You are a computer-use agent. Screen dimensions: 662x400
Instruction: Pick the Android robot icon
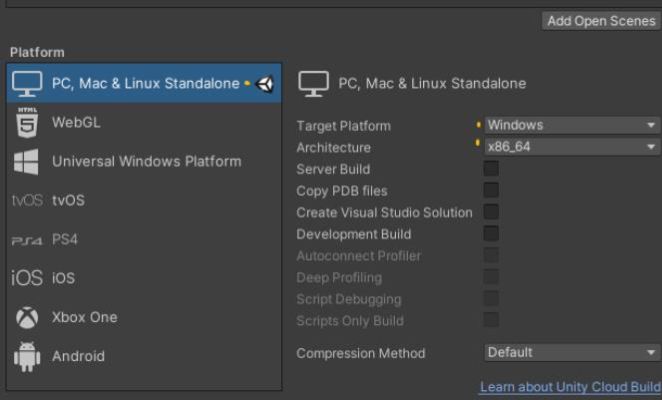pos(27,357)
